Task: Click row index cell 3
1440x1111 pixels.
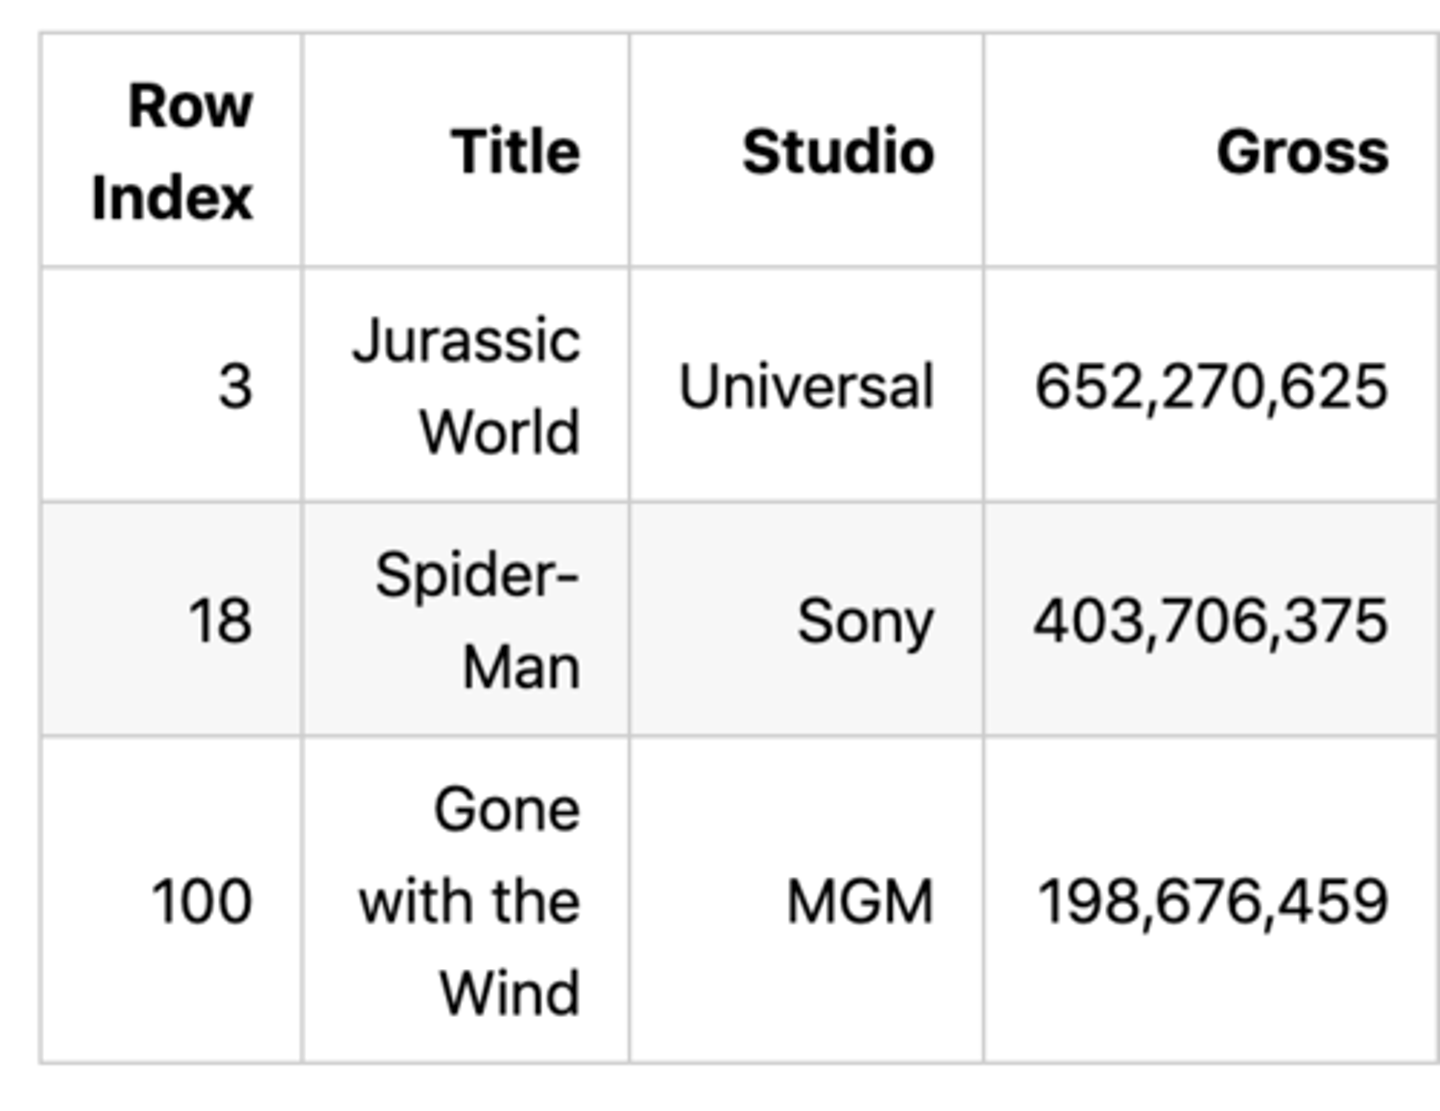Action: 235,386
